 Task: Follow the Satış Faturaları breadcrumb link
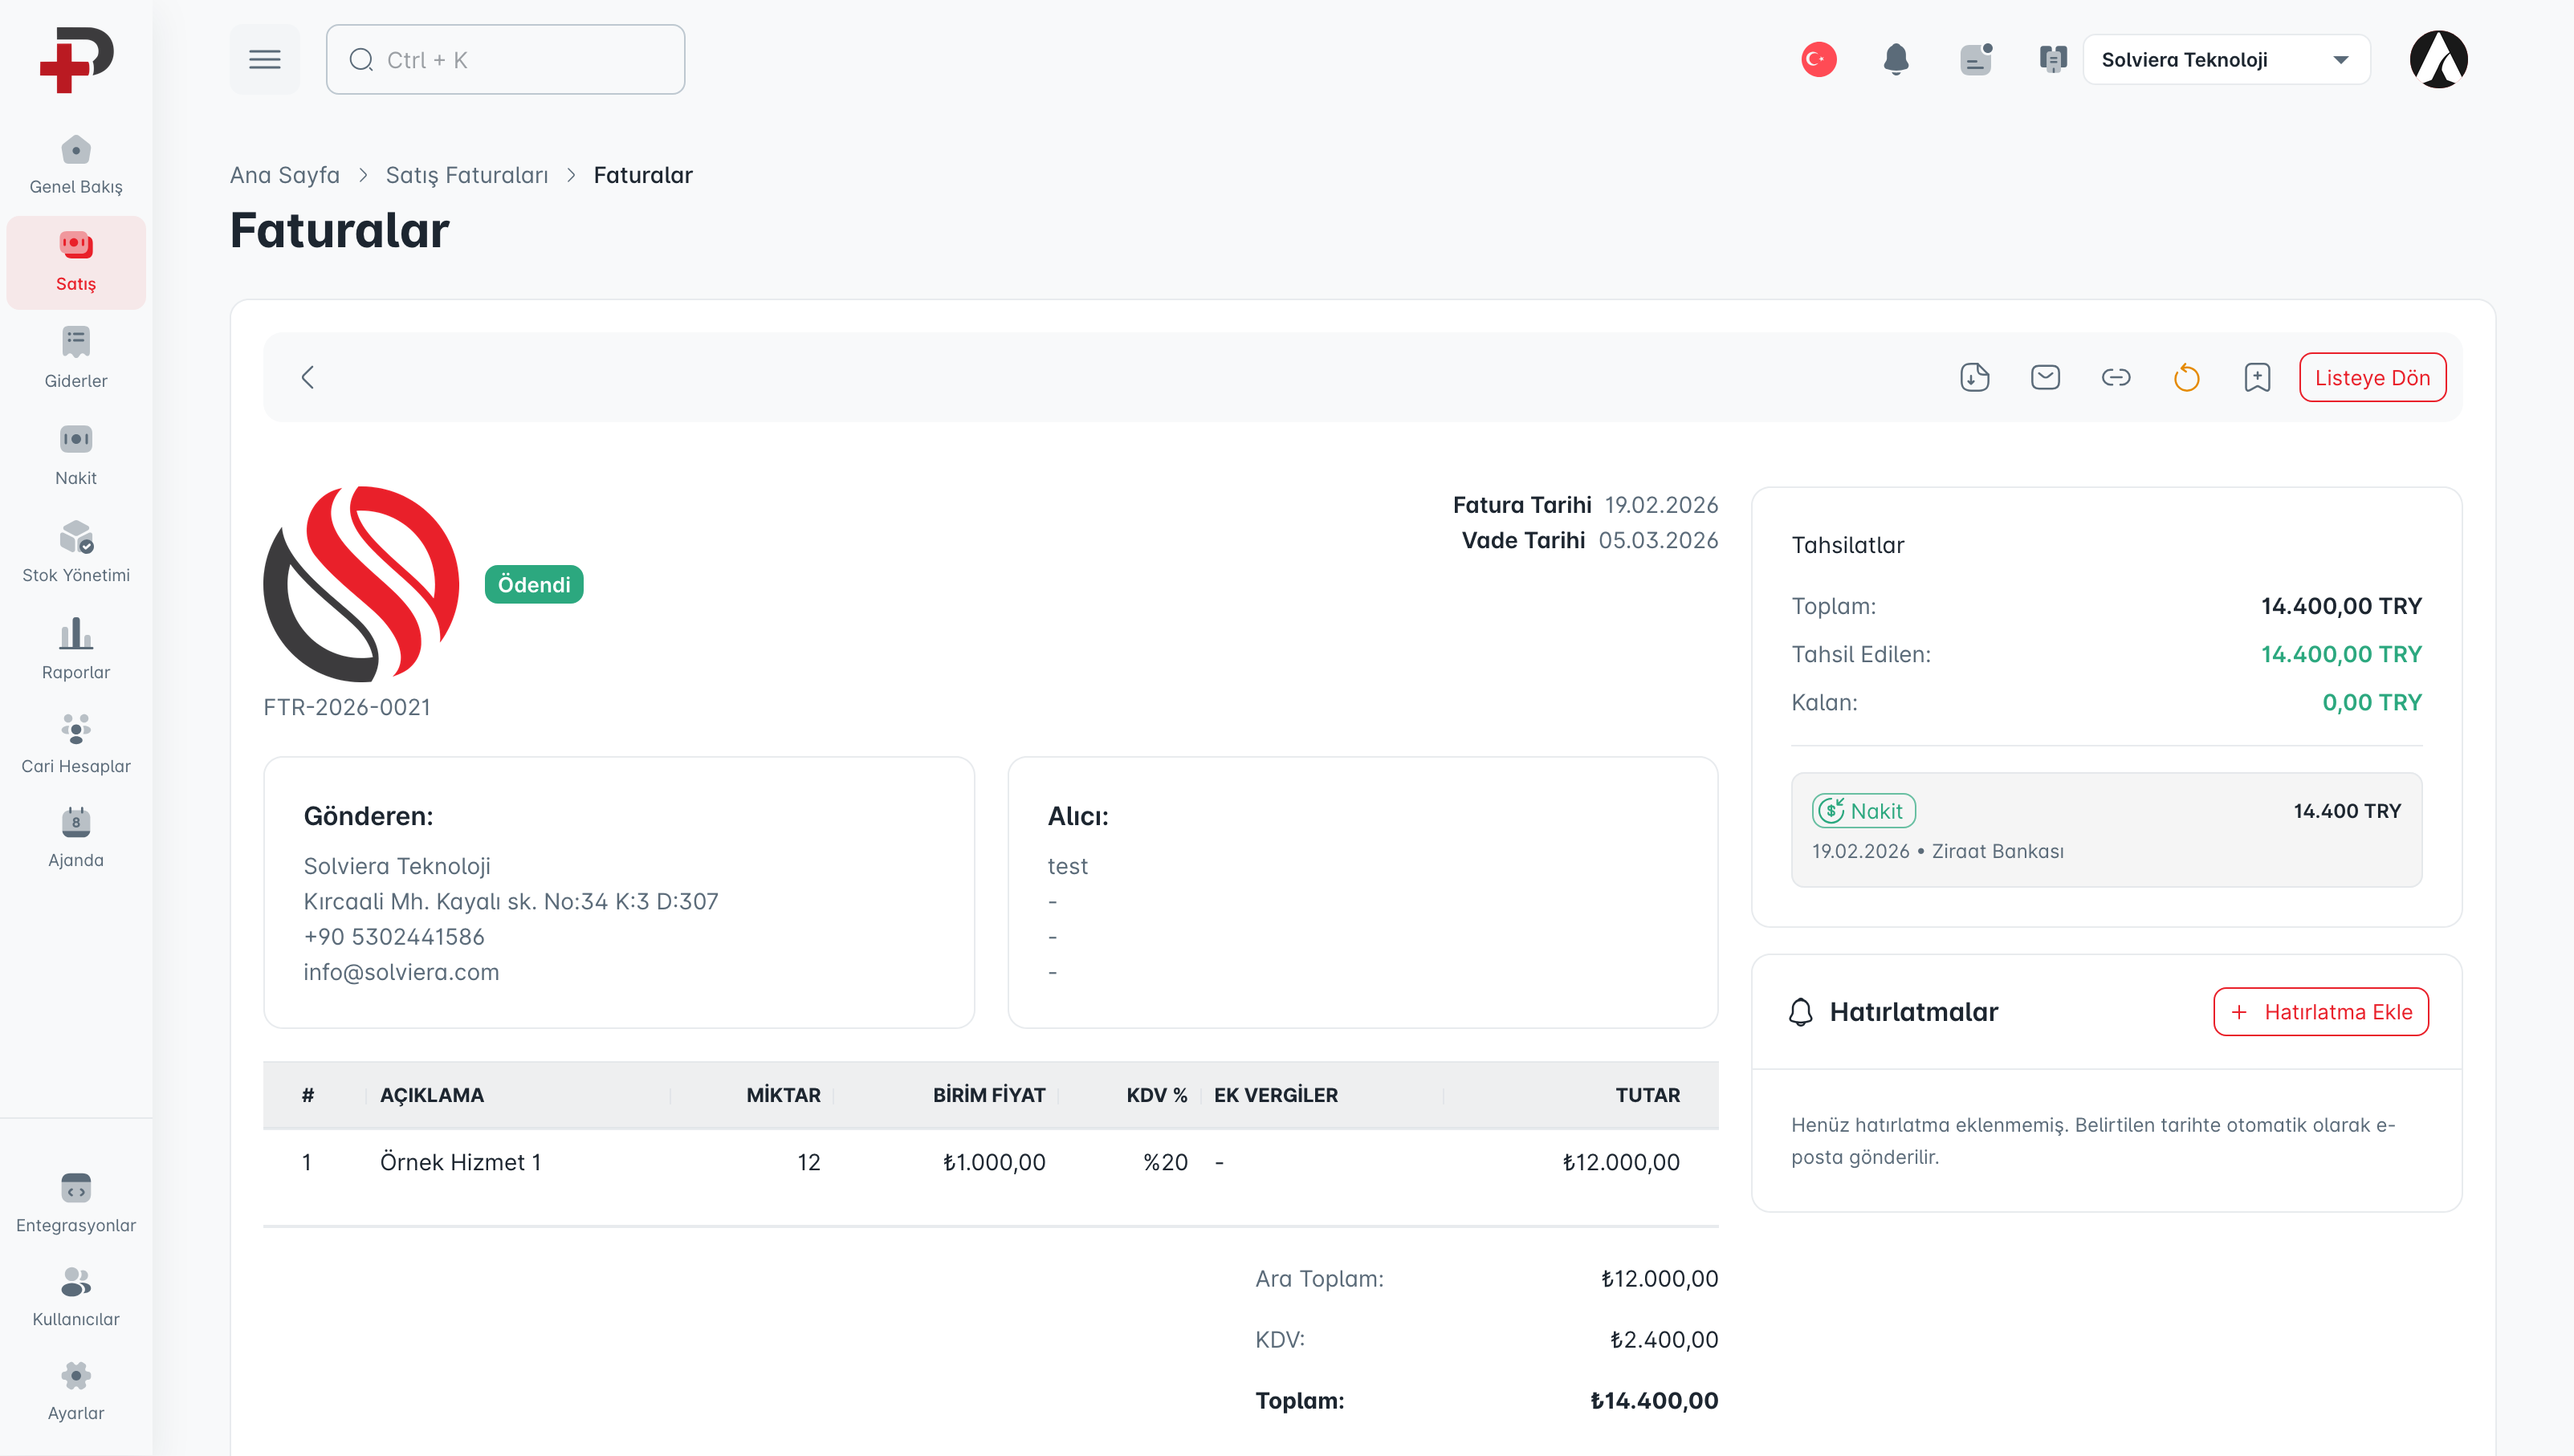pyautogui.click(x=467, y=175)
